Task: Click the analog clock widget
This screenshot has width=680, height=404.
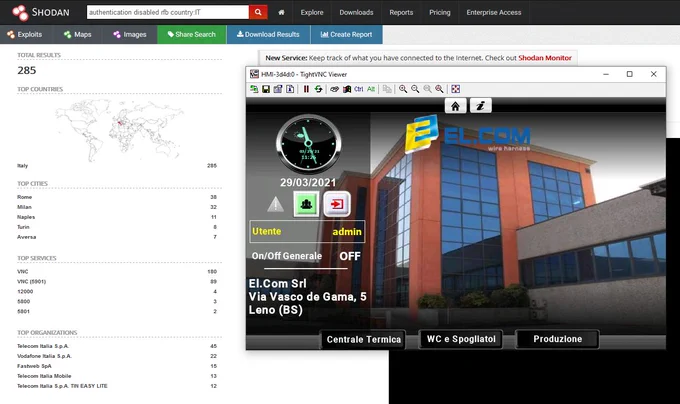Action: coord(308,144)
